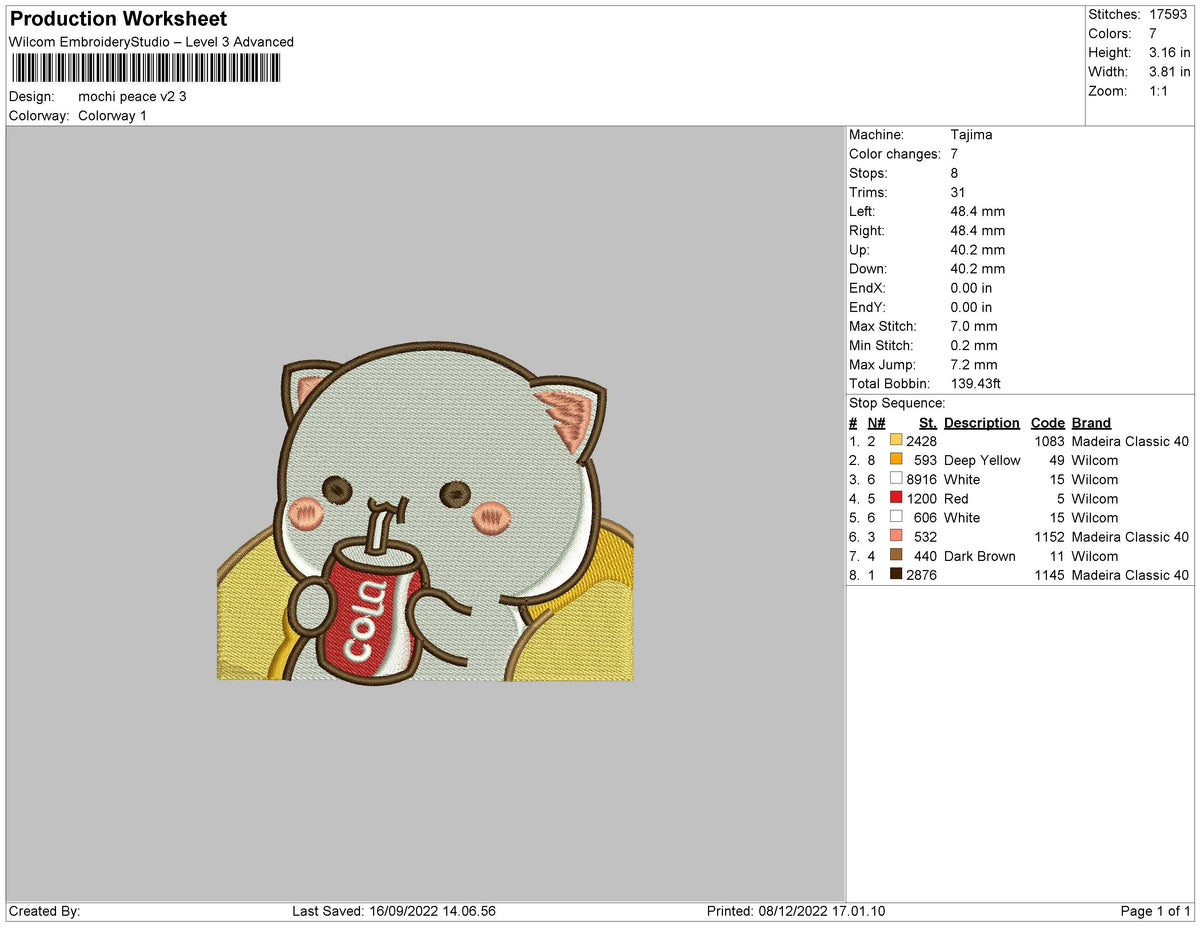Image resolution: width=1200 pixels, height=927 pixels.
Task: Click the design name 'mochi peace v2 3'
Action: coord(132,97)
